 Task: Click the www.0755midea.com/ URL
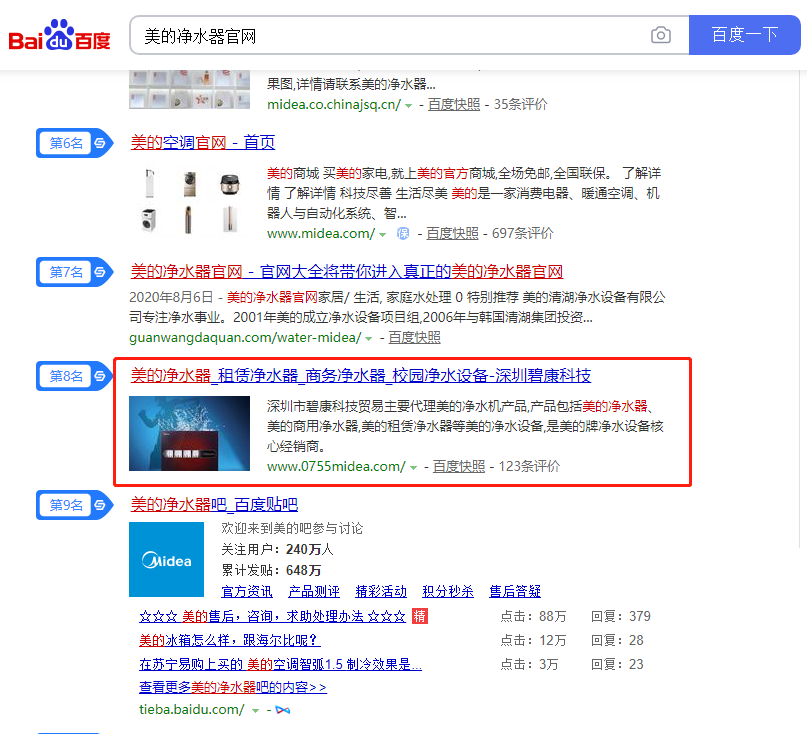336,466
